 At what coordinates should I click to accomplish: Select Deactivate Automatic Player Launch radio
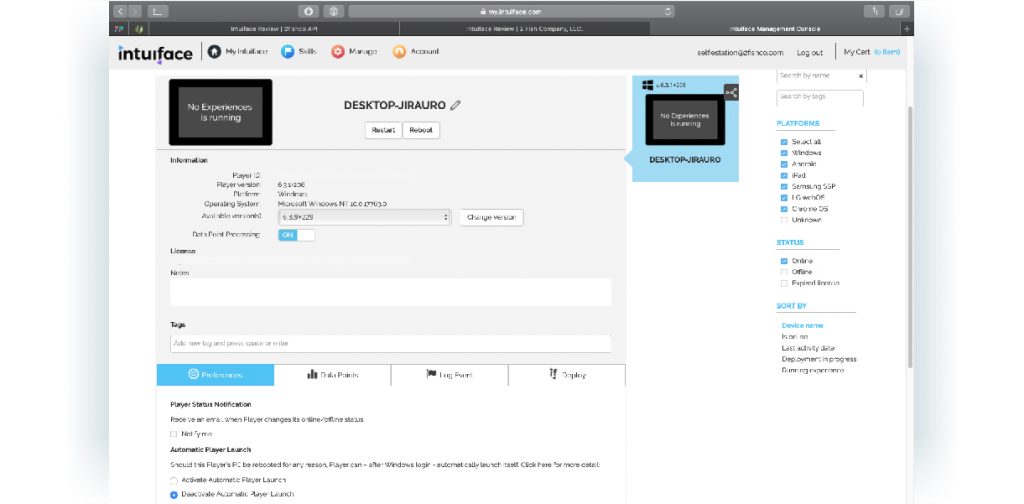coord(174,495)
